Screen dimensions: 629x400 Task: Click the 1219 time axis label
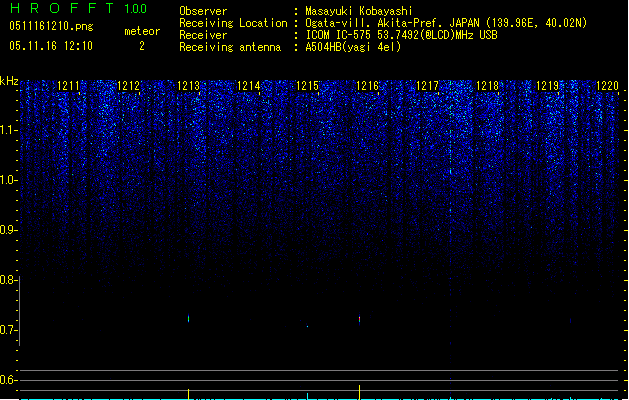point(547,86)
